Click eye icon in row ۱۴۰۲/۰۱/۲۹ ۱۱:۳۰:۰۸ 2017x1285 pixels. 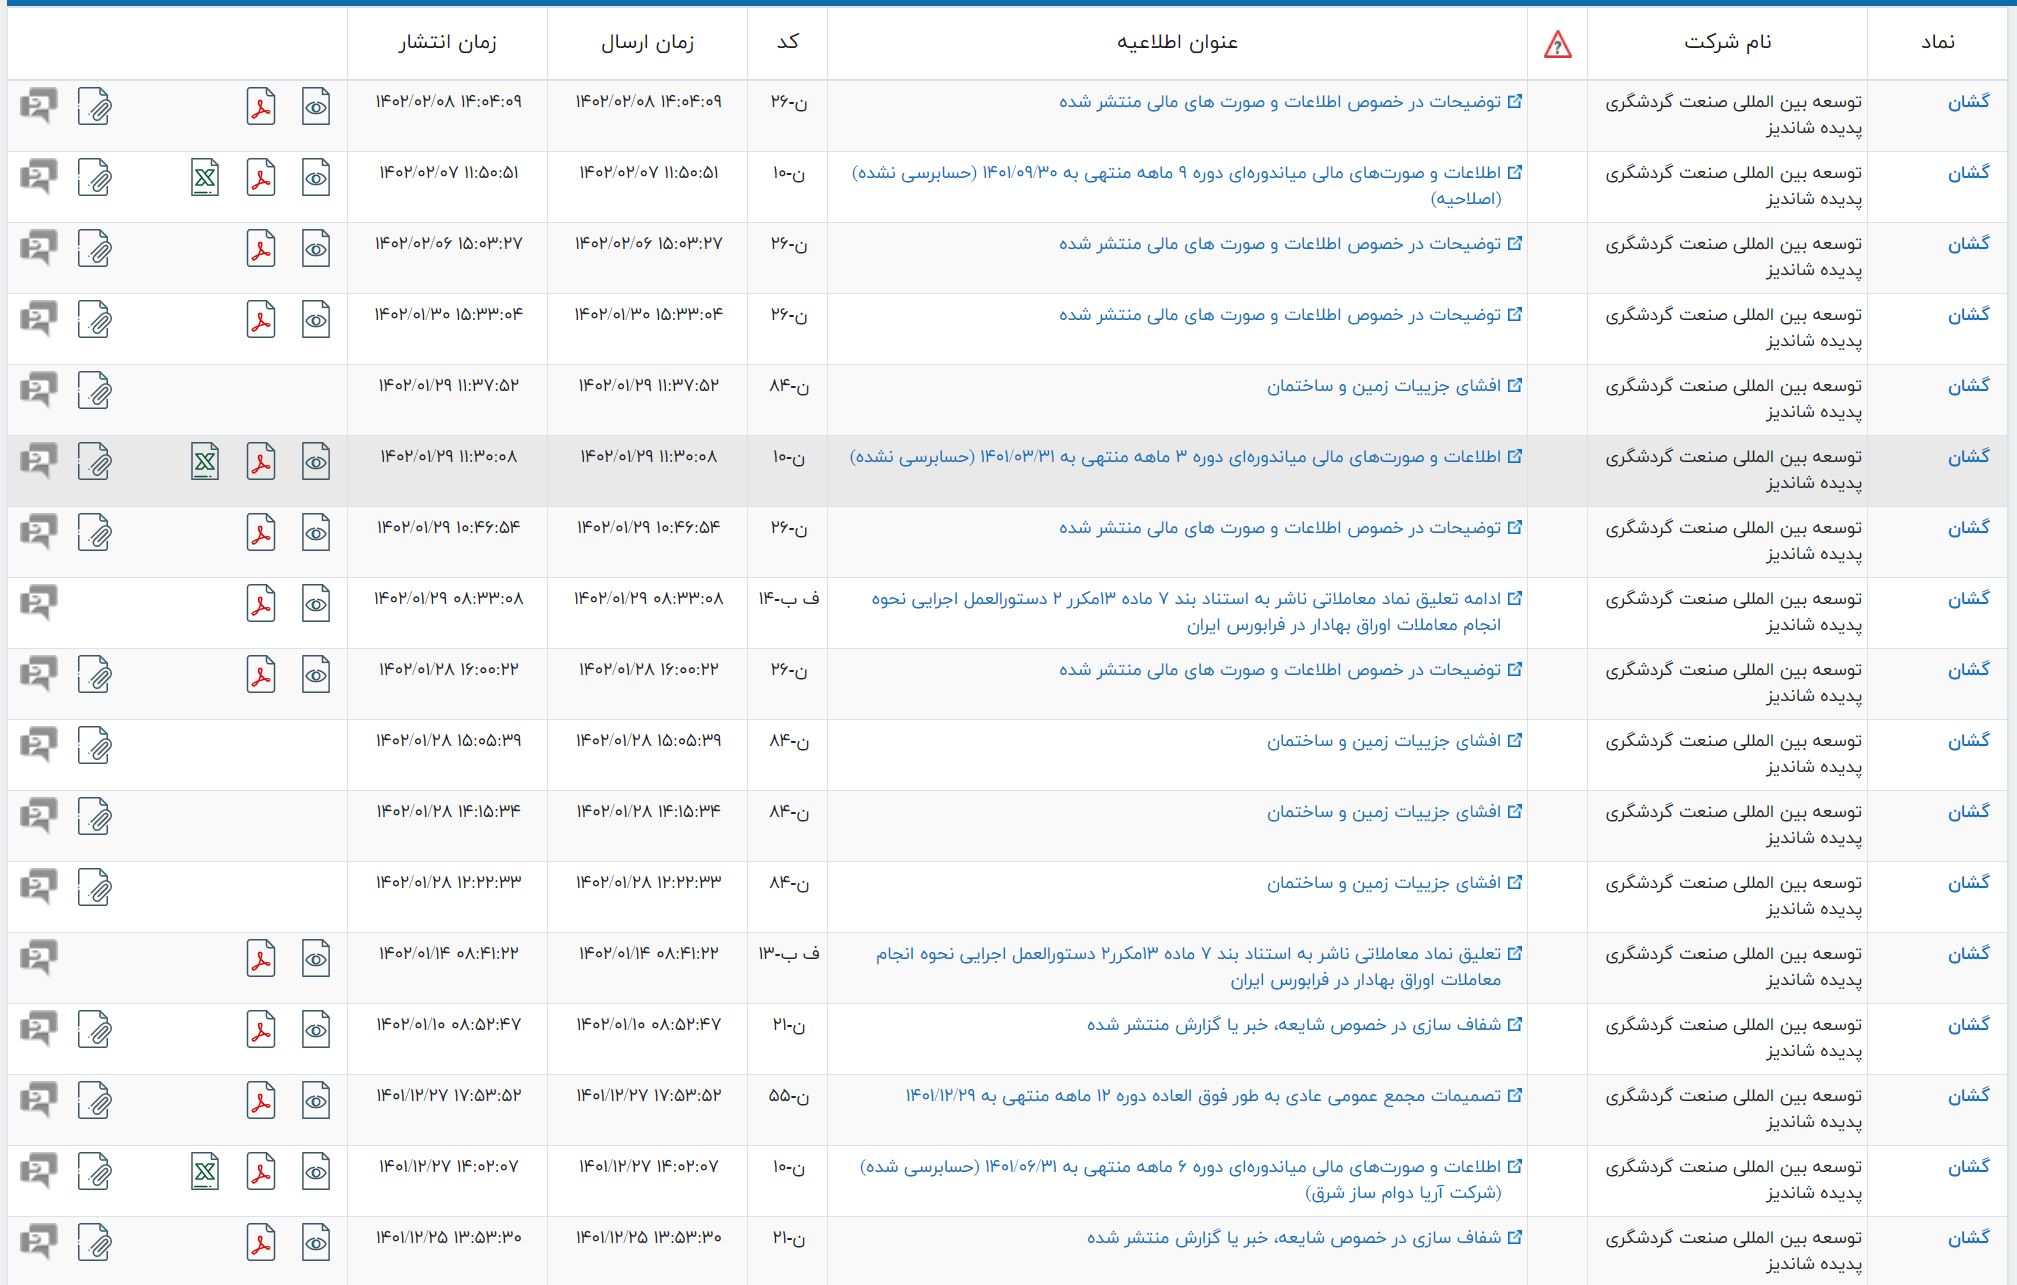tap(316, 462)
